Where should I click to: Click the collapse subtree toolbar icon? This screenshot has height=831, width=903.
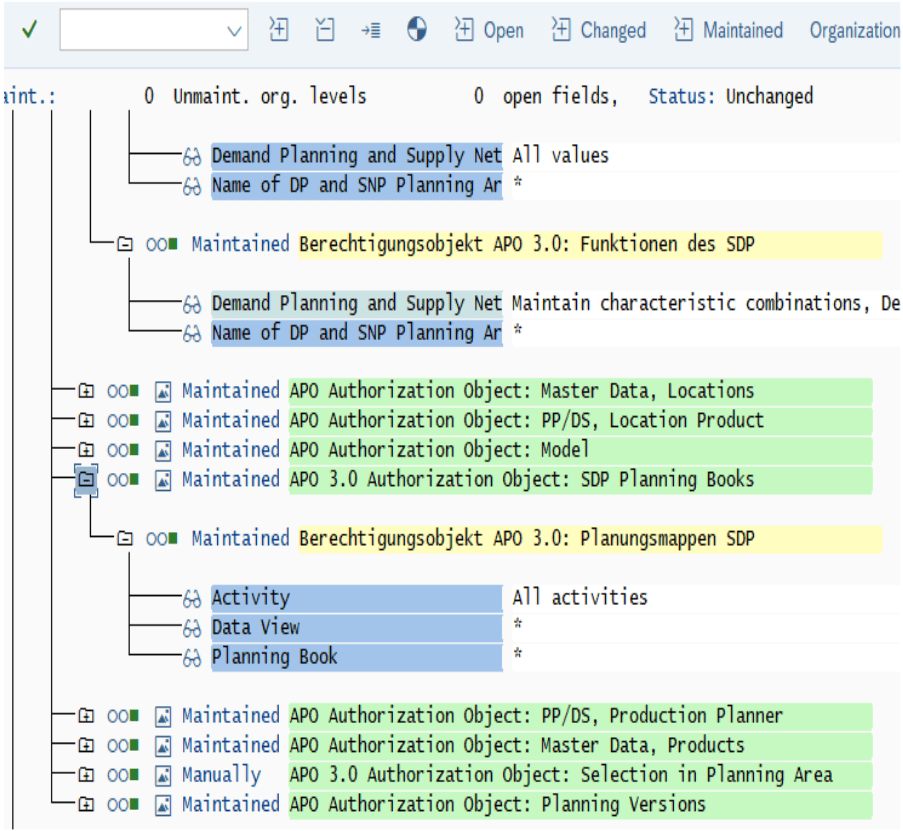(x=325, y=29)
